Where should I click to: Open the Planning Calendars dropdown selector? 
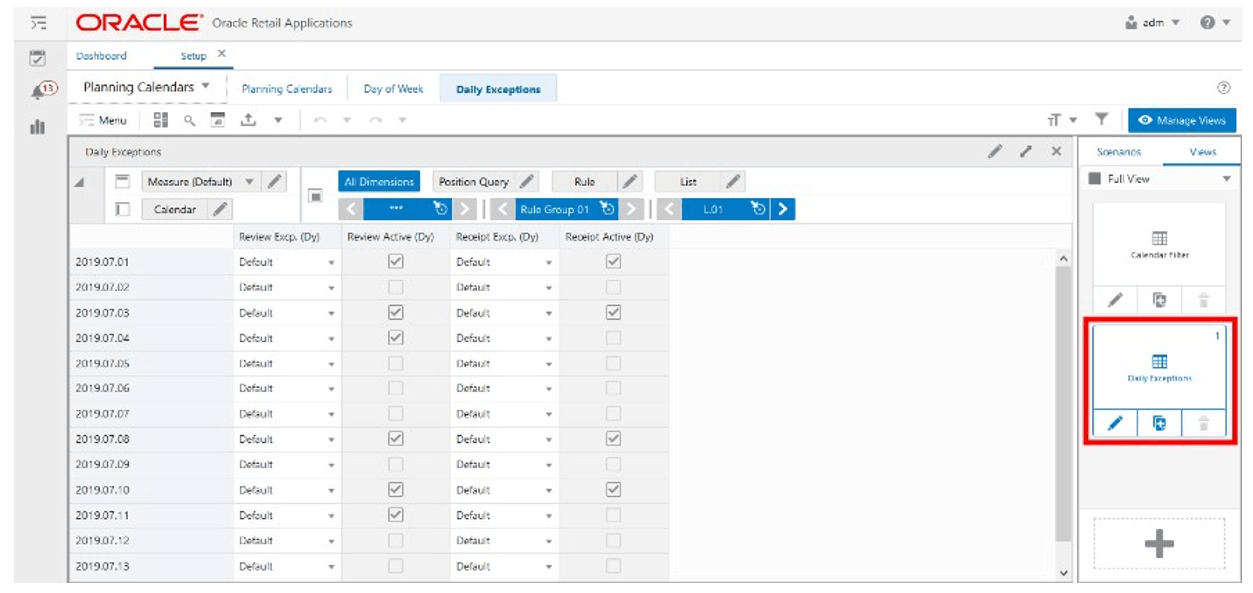click(147, 87)
